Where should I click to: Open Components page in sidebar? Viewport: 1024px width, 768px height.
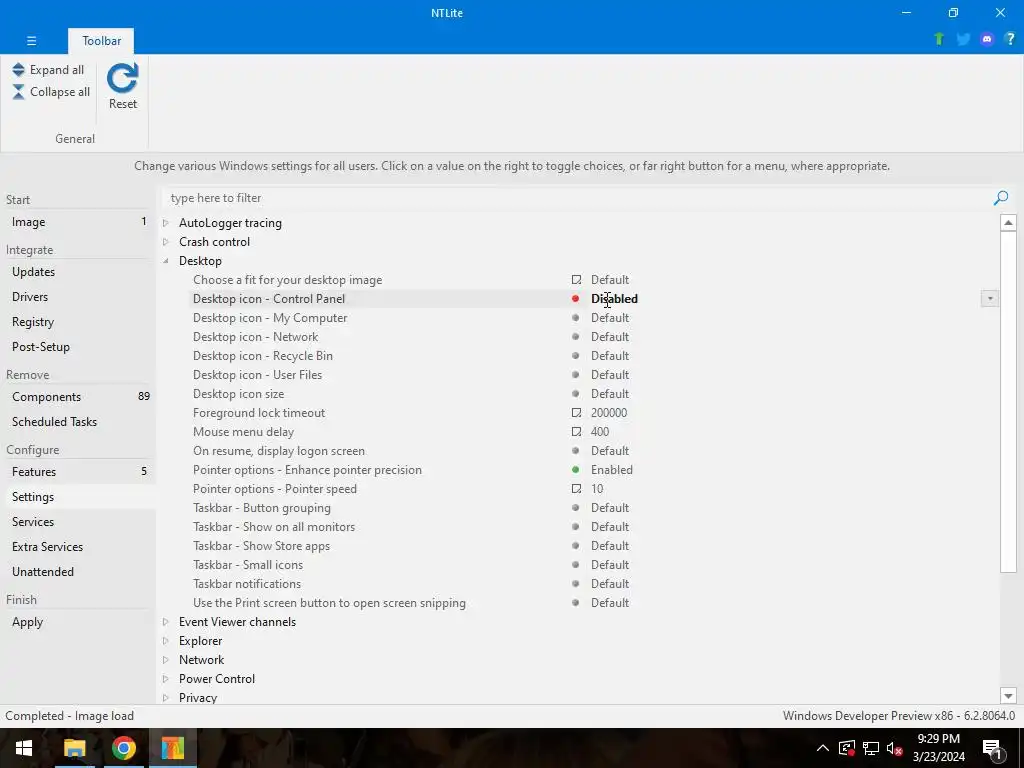pos(78,396)
